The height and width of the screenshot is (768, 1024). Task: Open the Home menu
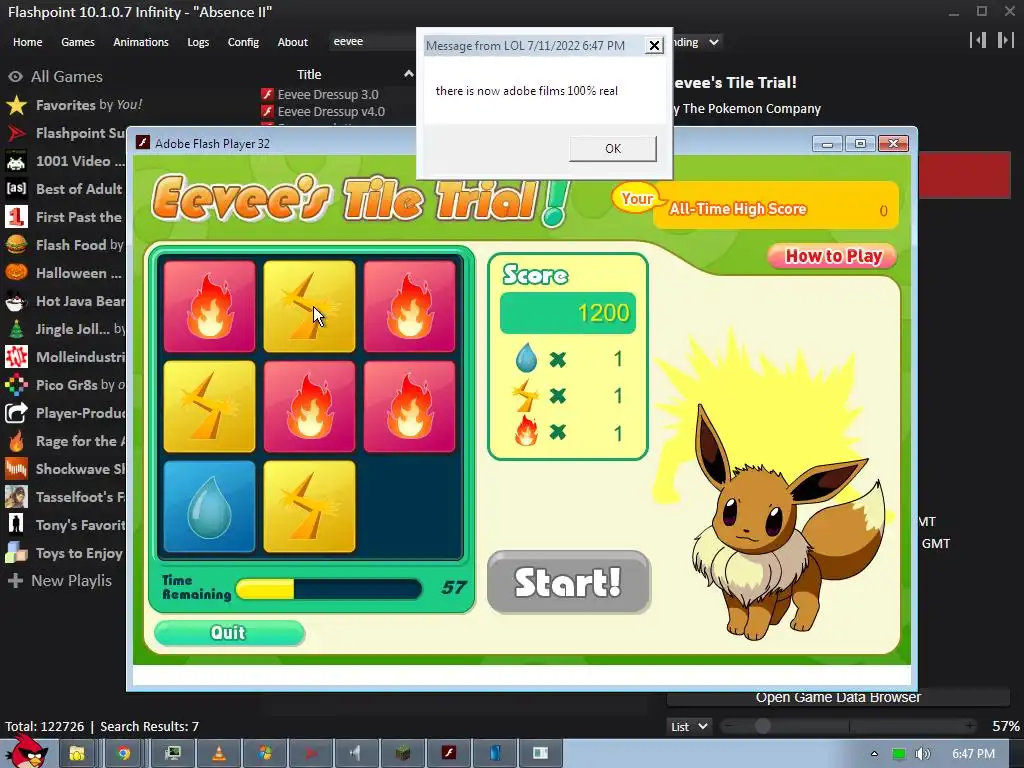click(27, 42)
